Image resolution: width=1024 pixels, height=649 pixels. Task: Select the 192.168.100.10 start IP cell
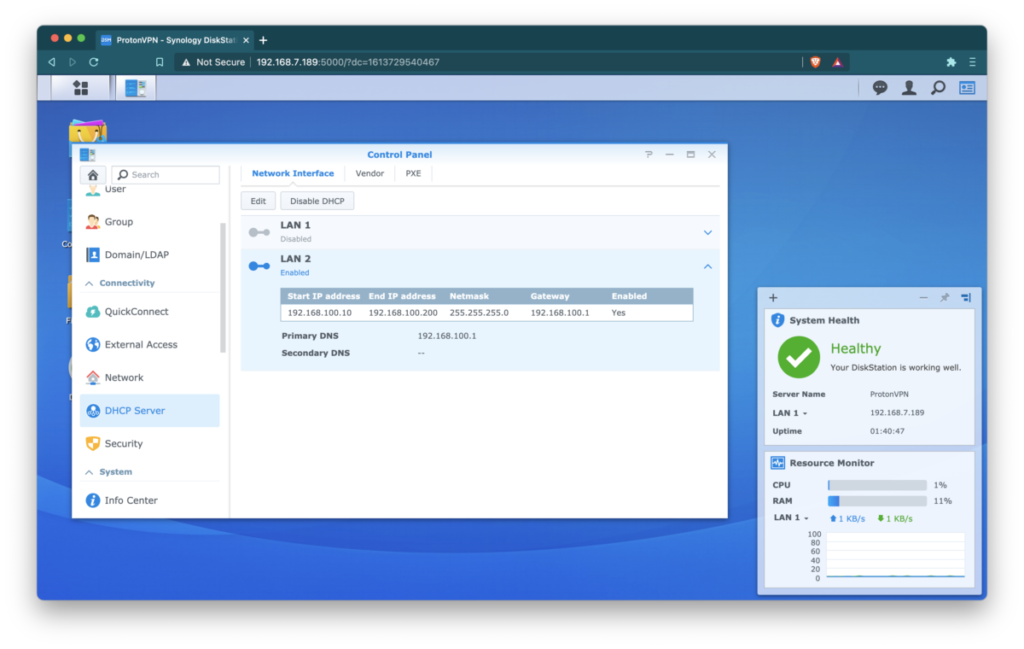coord(319,313)
